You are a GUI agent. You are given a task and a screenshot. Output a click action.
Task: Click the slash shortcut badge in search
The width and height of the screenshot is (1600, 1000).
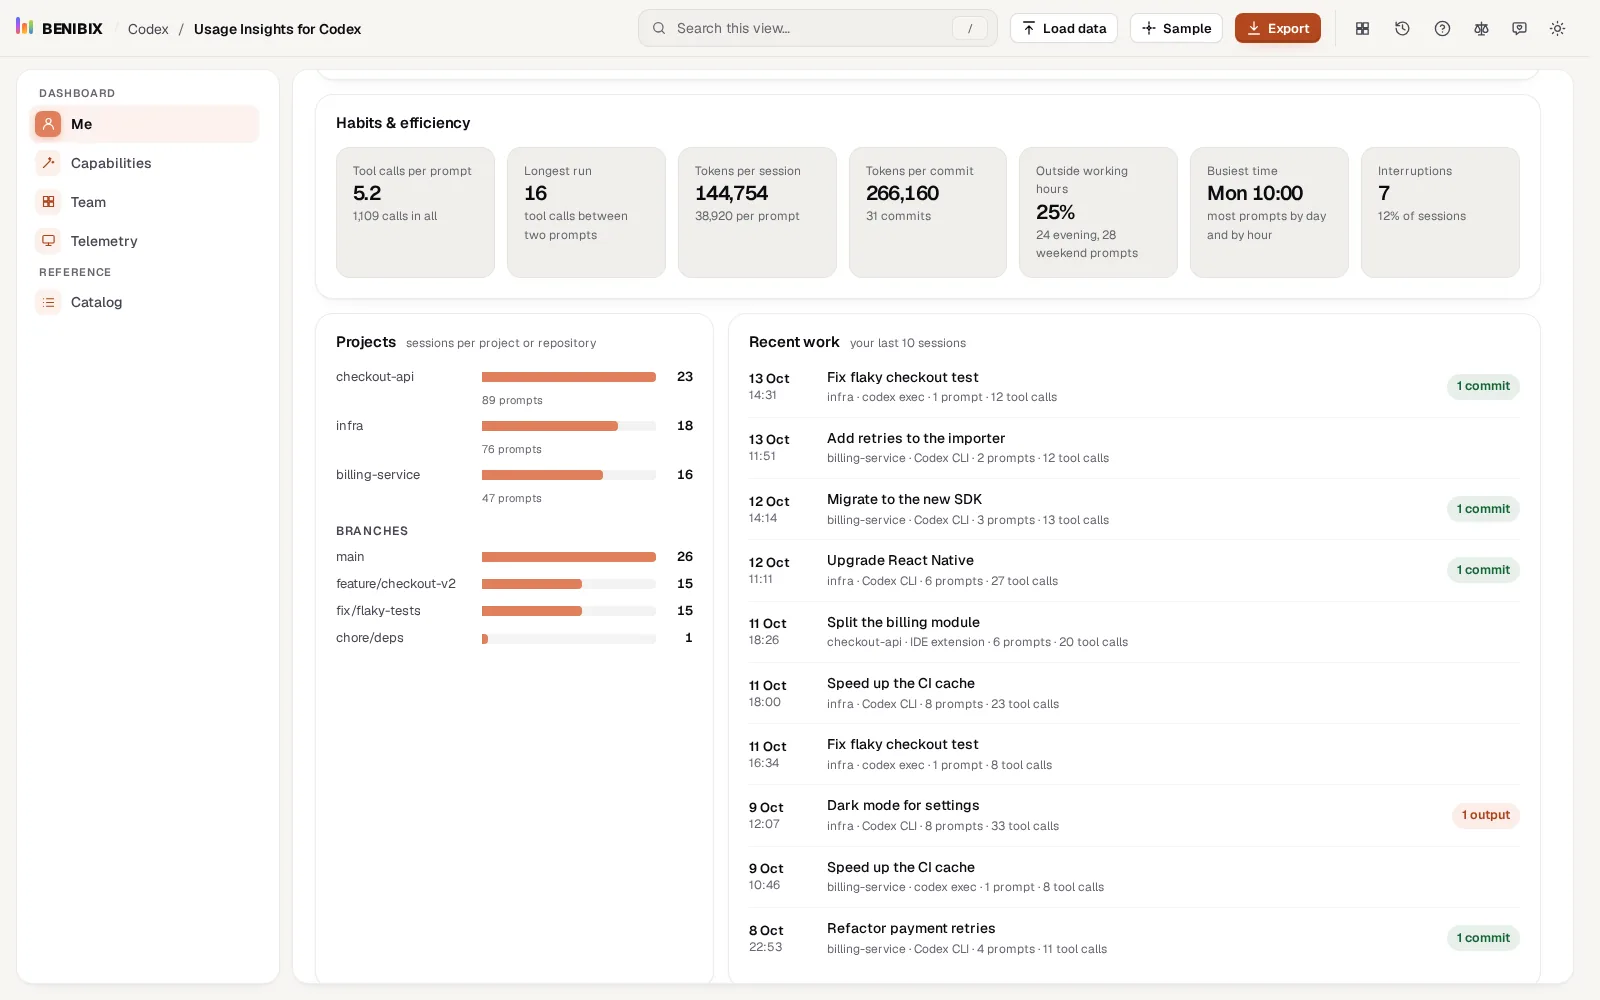click(x=969, y=28)
